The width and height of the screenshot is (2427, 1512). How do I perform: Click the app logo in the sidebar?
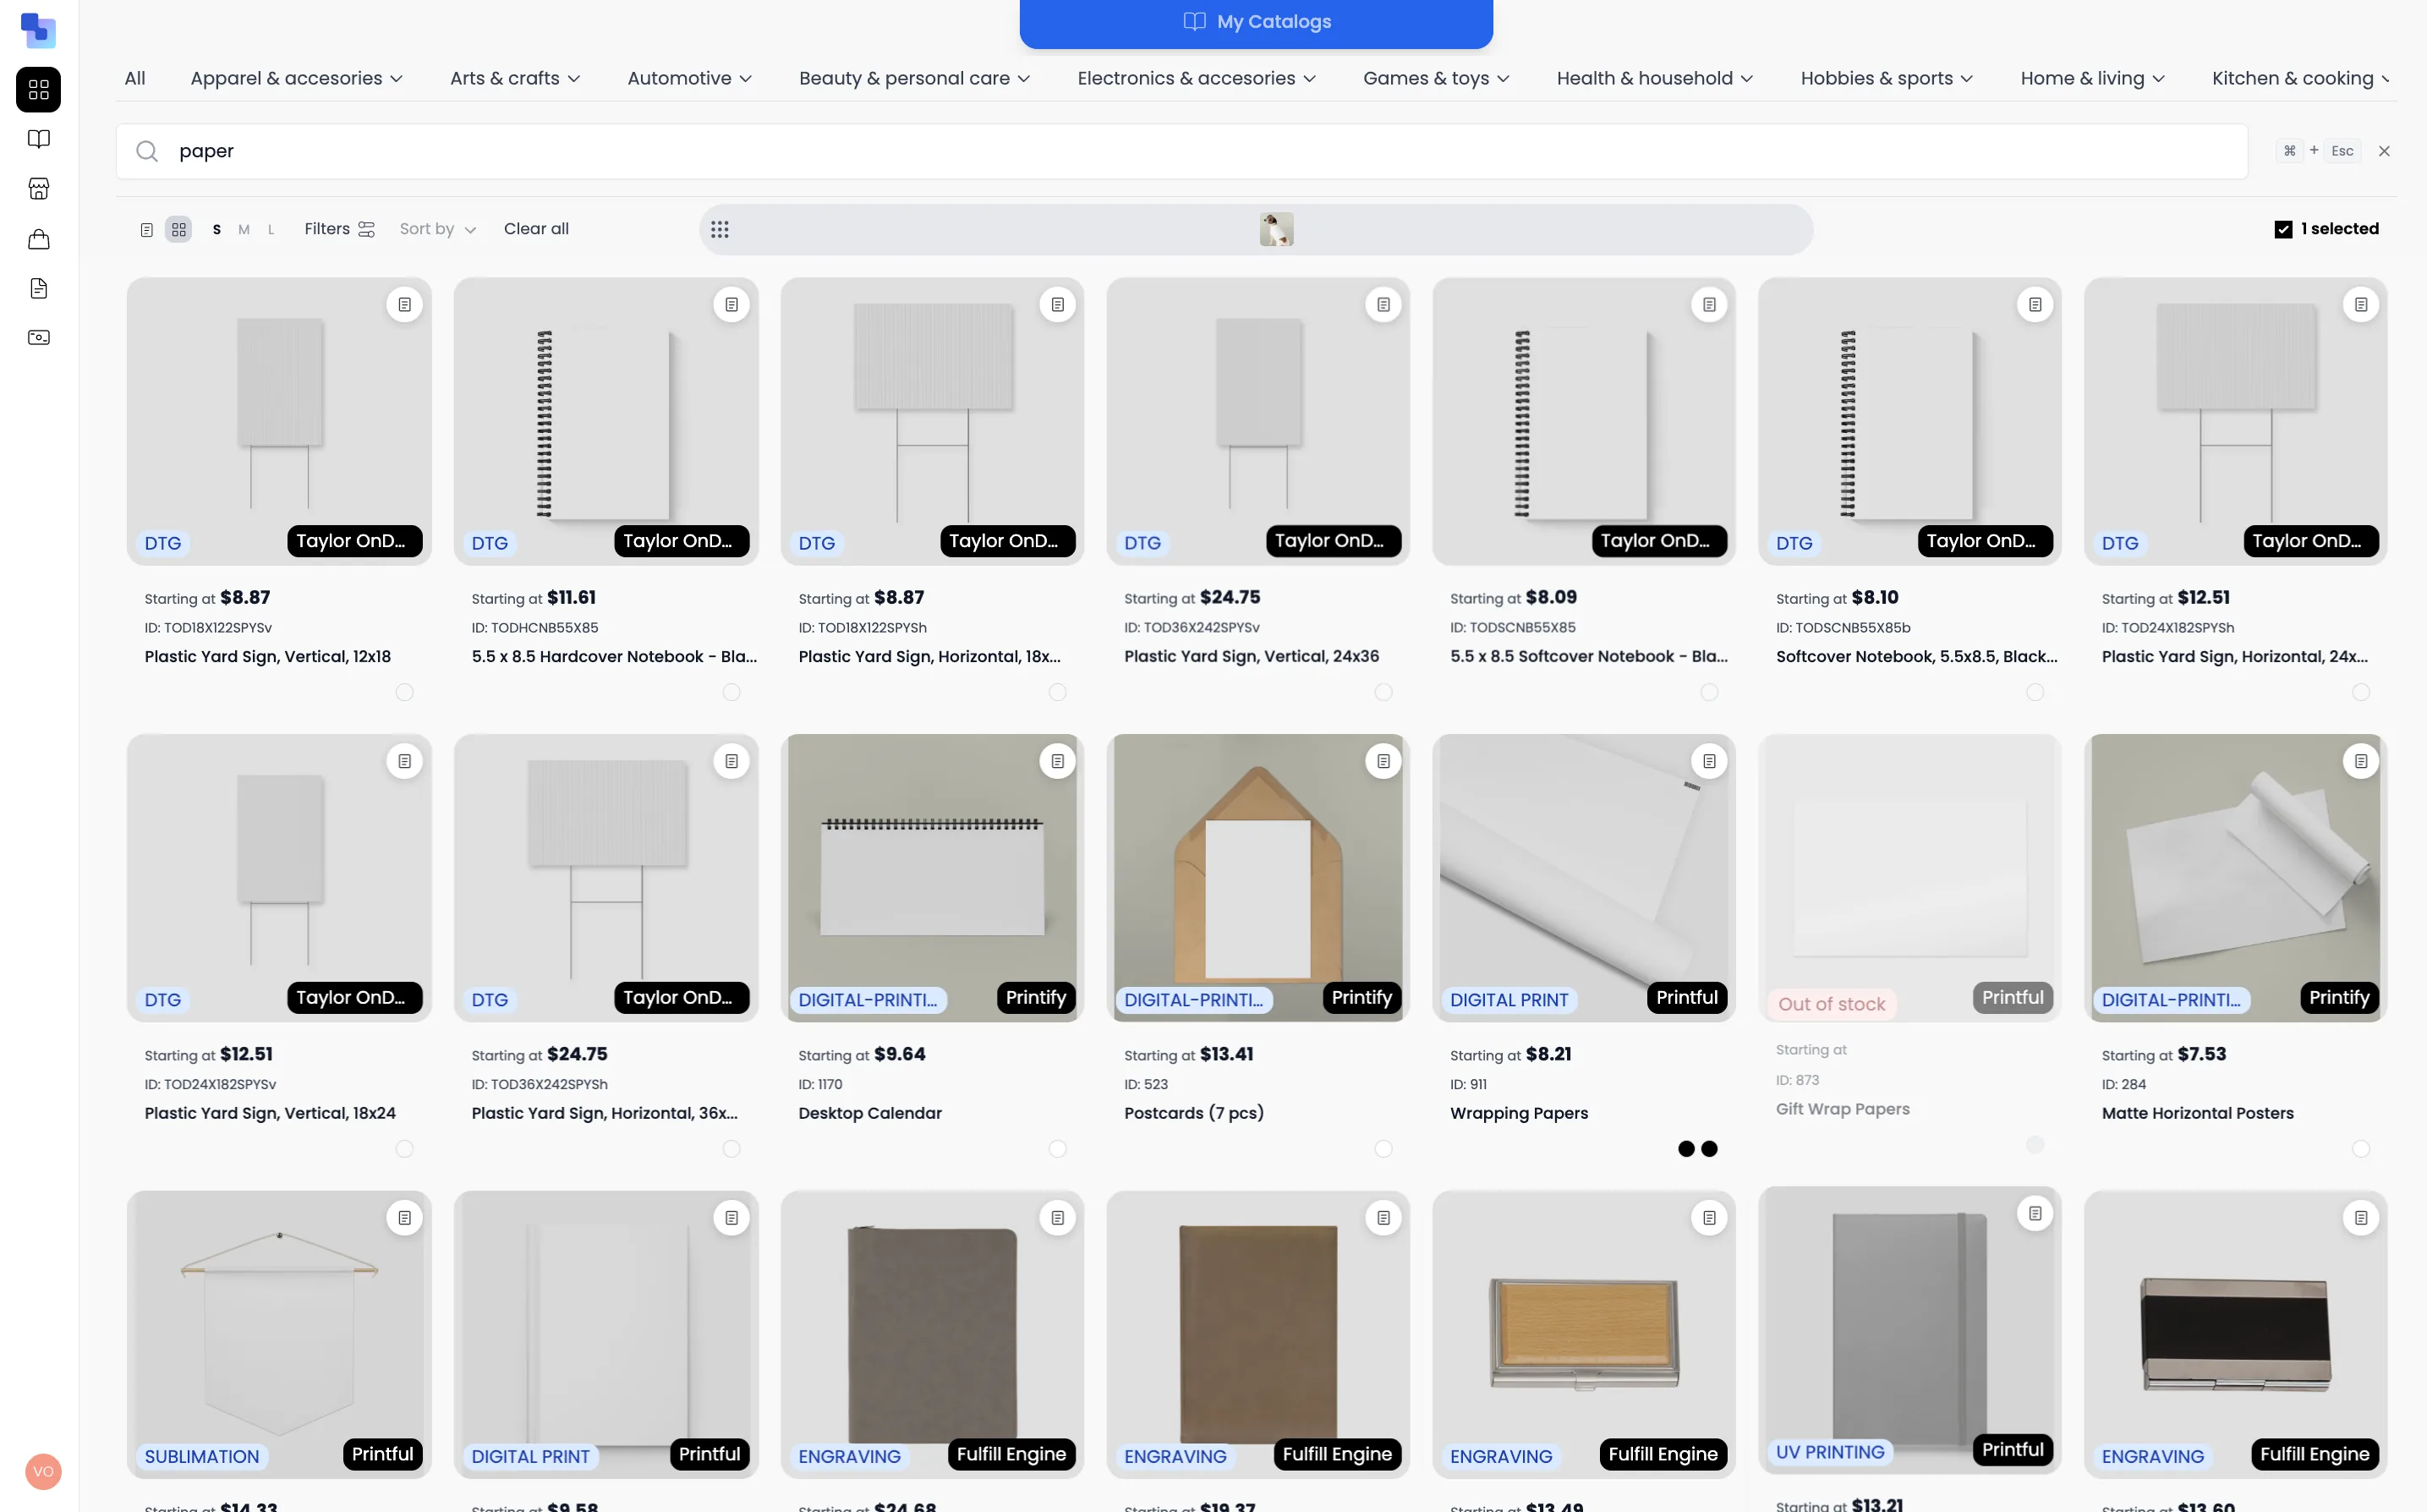pos(38,30)
